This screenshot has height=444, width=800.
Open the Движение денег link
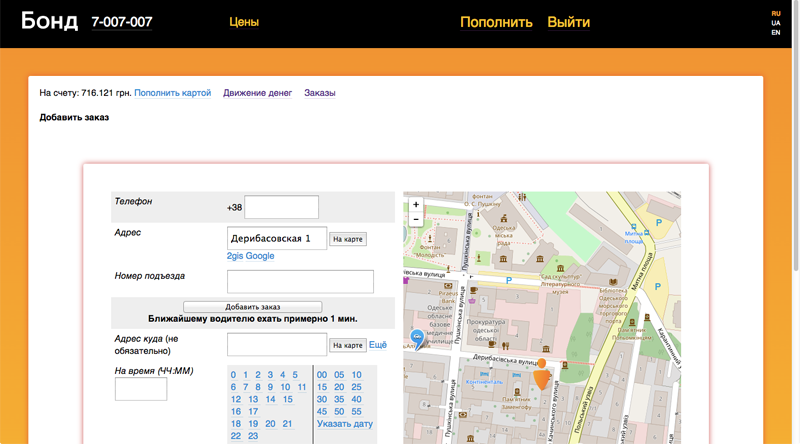257,93
